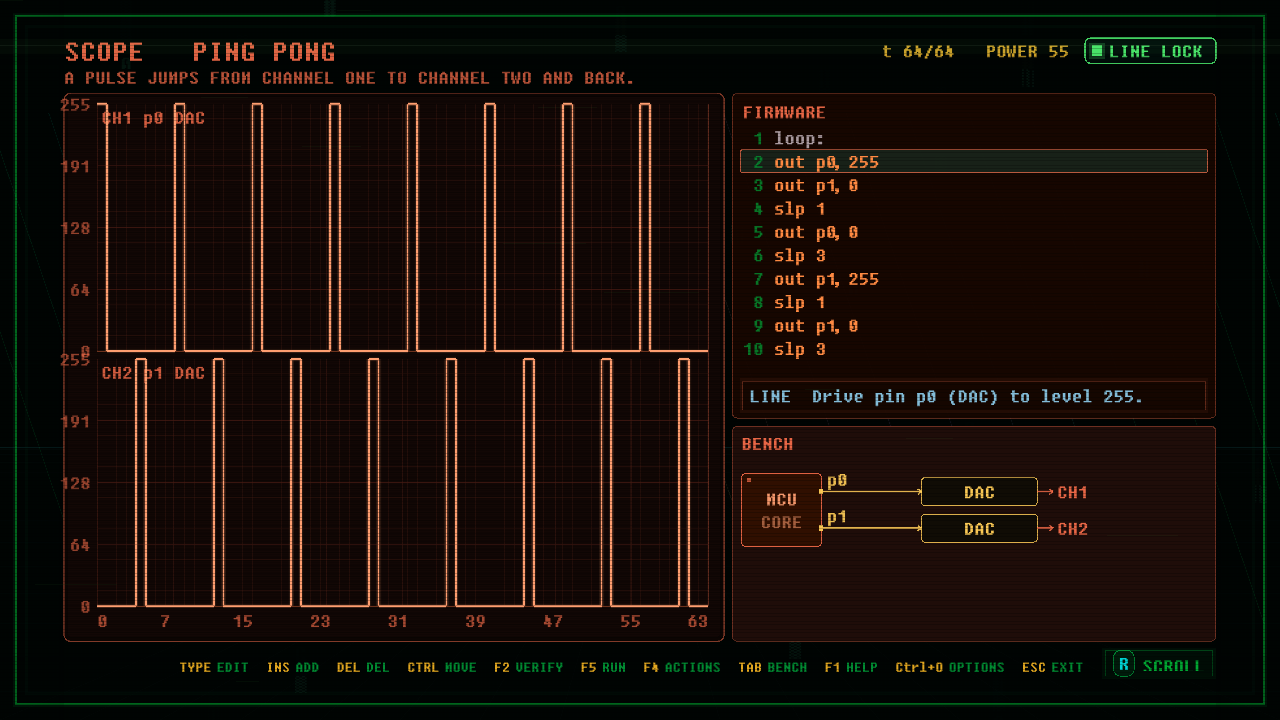The width and height of the screenshot is (1280, 720).
Task: Click the CH2 p1 DAC channel label
Action: click(153, 373)
